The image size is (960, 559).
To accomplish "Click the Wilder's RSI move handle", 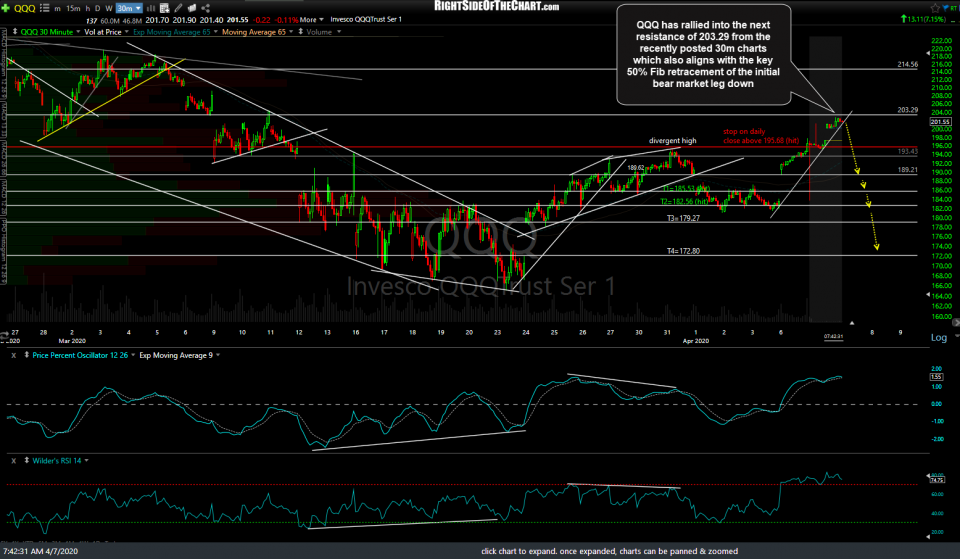I will click(x=26, y=460).
